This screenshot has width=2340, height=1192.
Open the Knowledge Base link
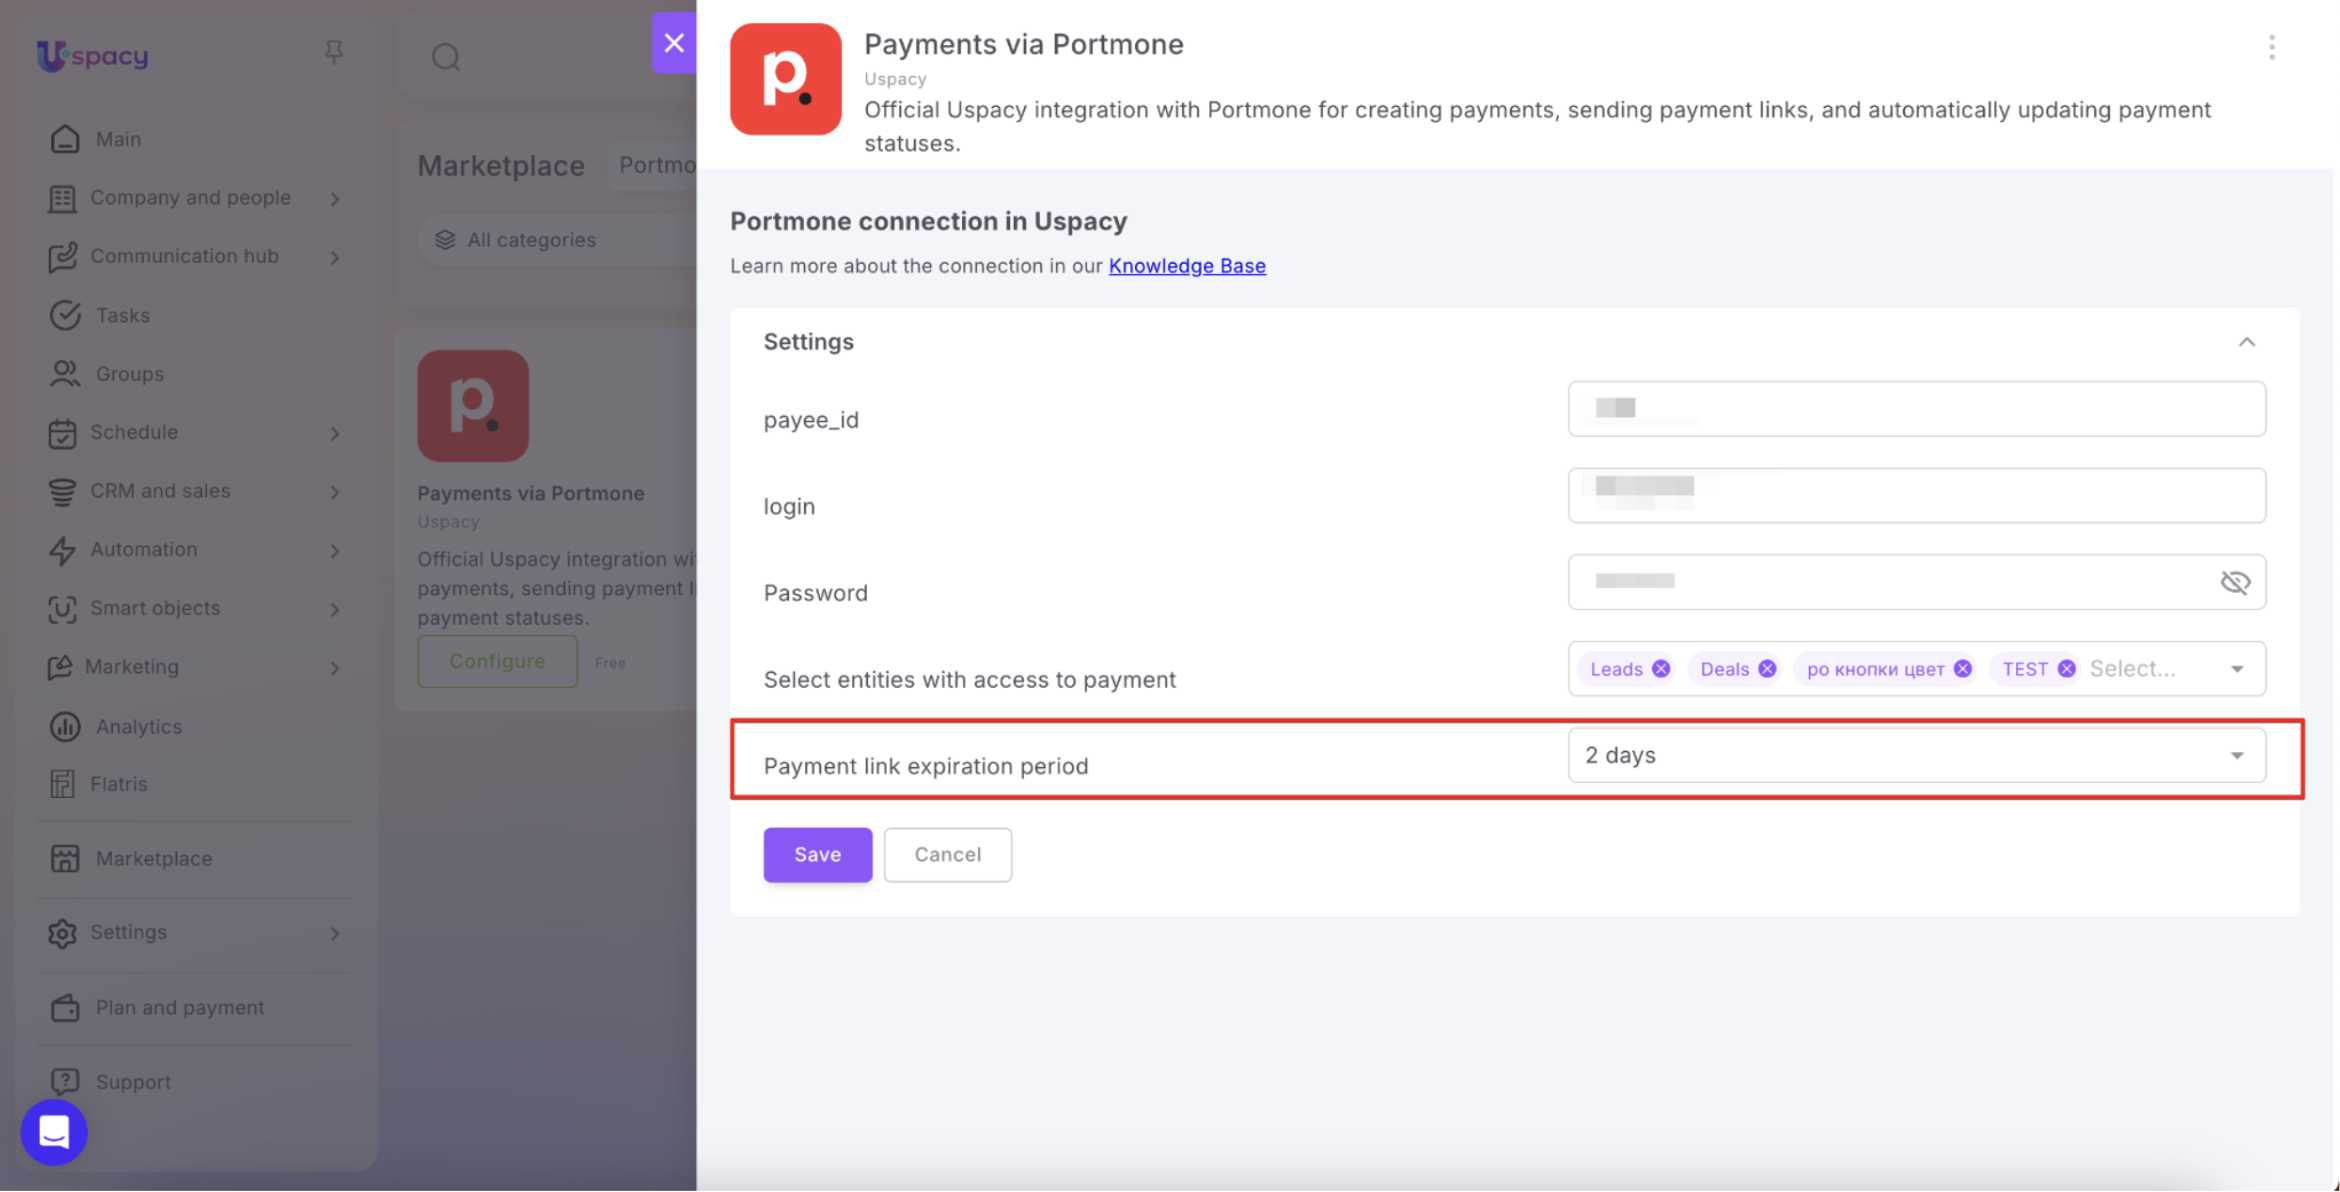(1187, 265)
